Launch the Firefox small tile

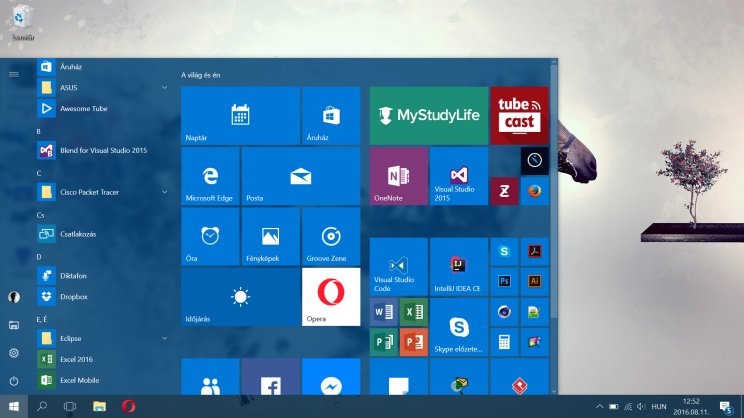tap(534, 191)
